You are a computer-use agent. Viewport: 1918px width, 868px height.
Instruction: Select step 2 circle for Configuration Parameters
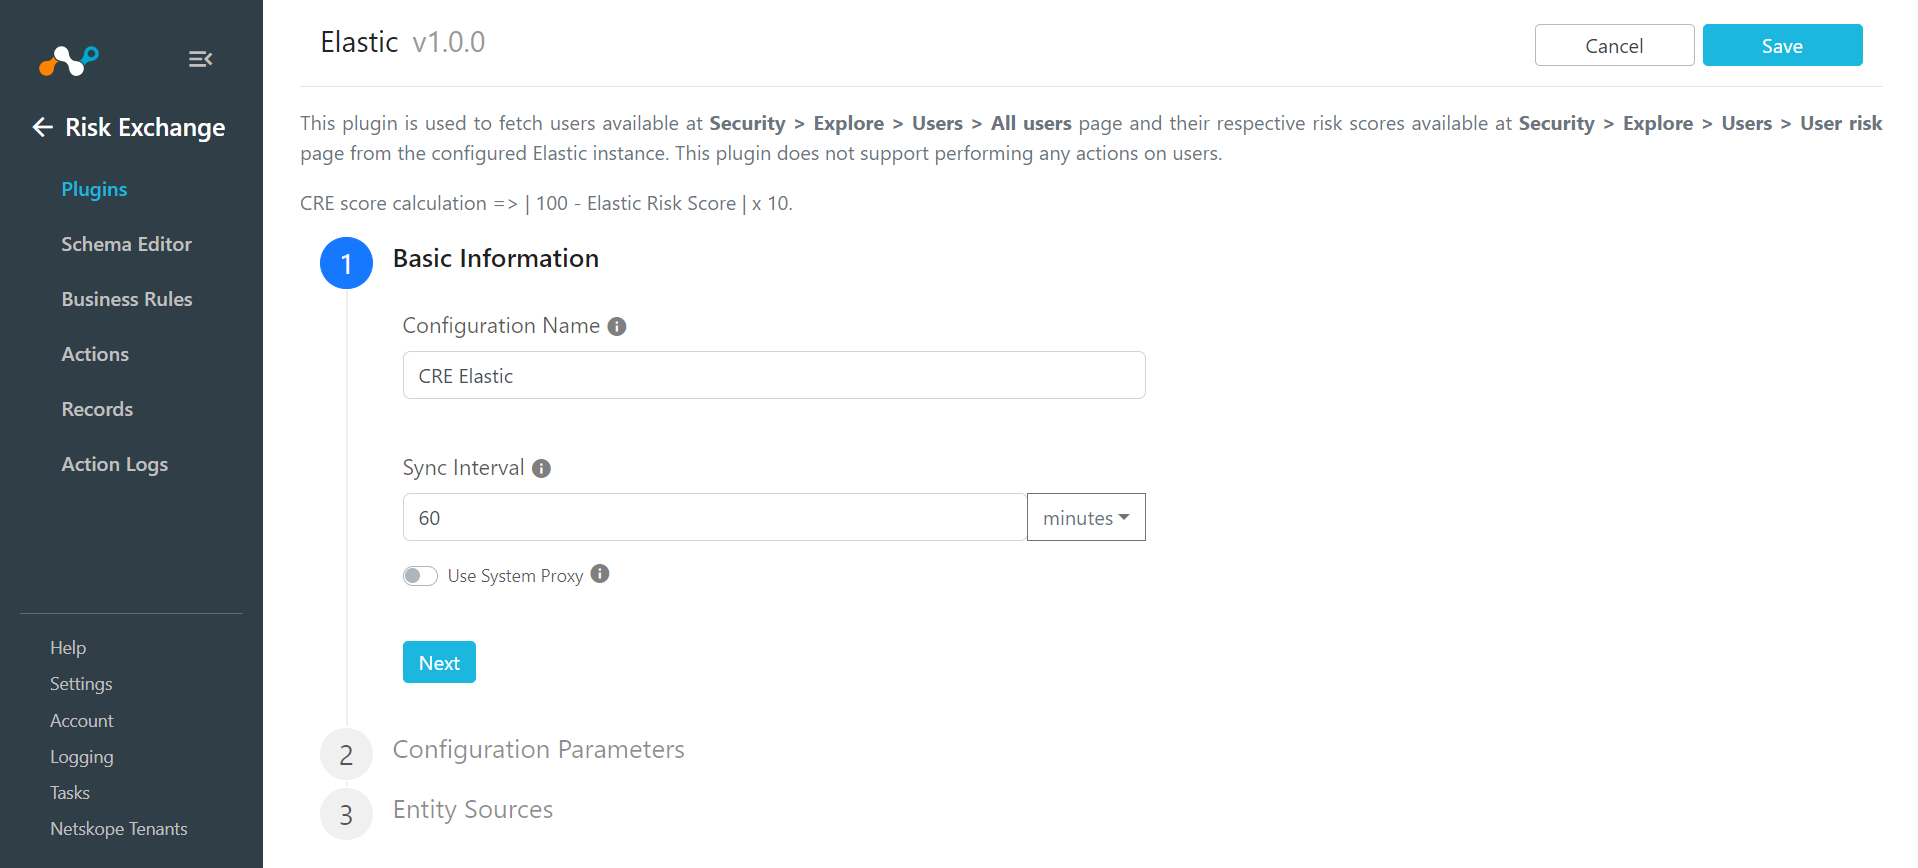(346, 754)
